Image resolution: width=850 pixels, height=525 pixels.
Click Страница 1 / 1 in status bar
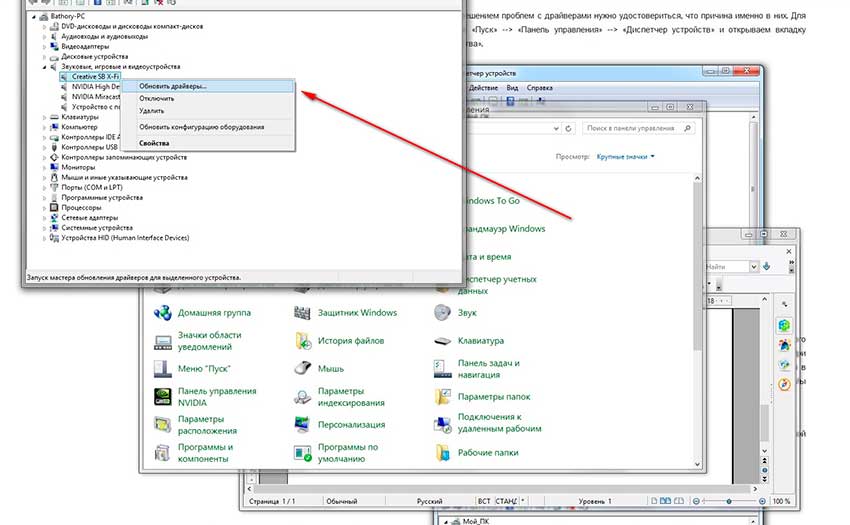(x=272, y=501)
